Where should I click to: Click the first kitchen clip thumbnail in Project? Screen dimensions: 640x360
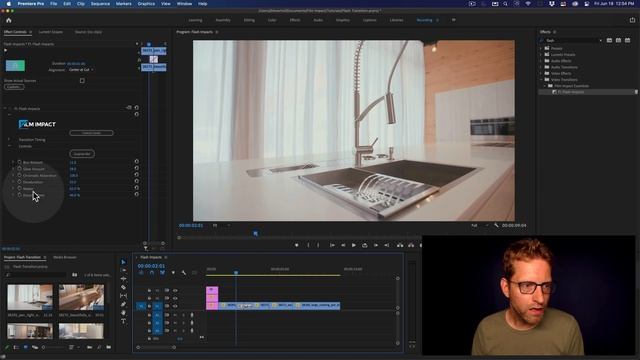[x=30, y=297]
